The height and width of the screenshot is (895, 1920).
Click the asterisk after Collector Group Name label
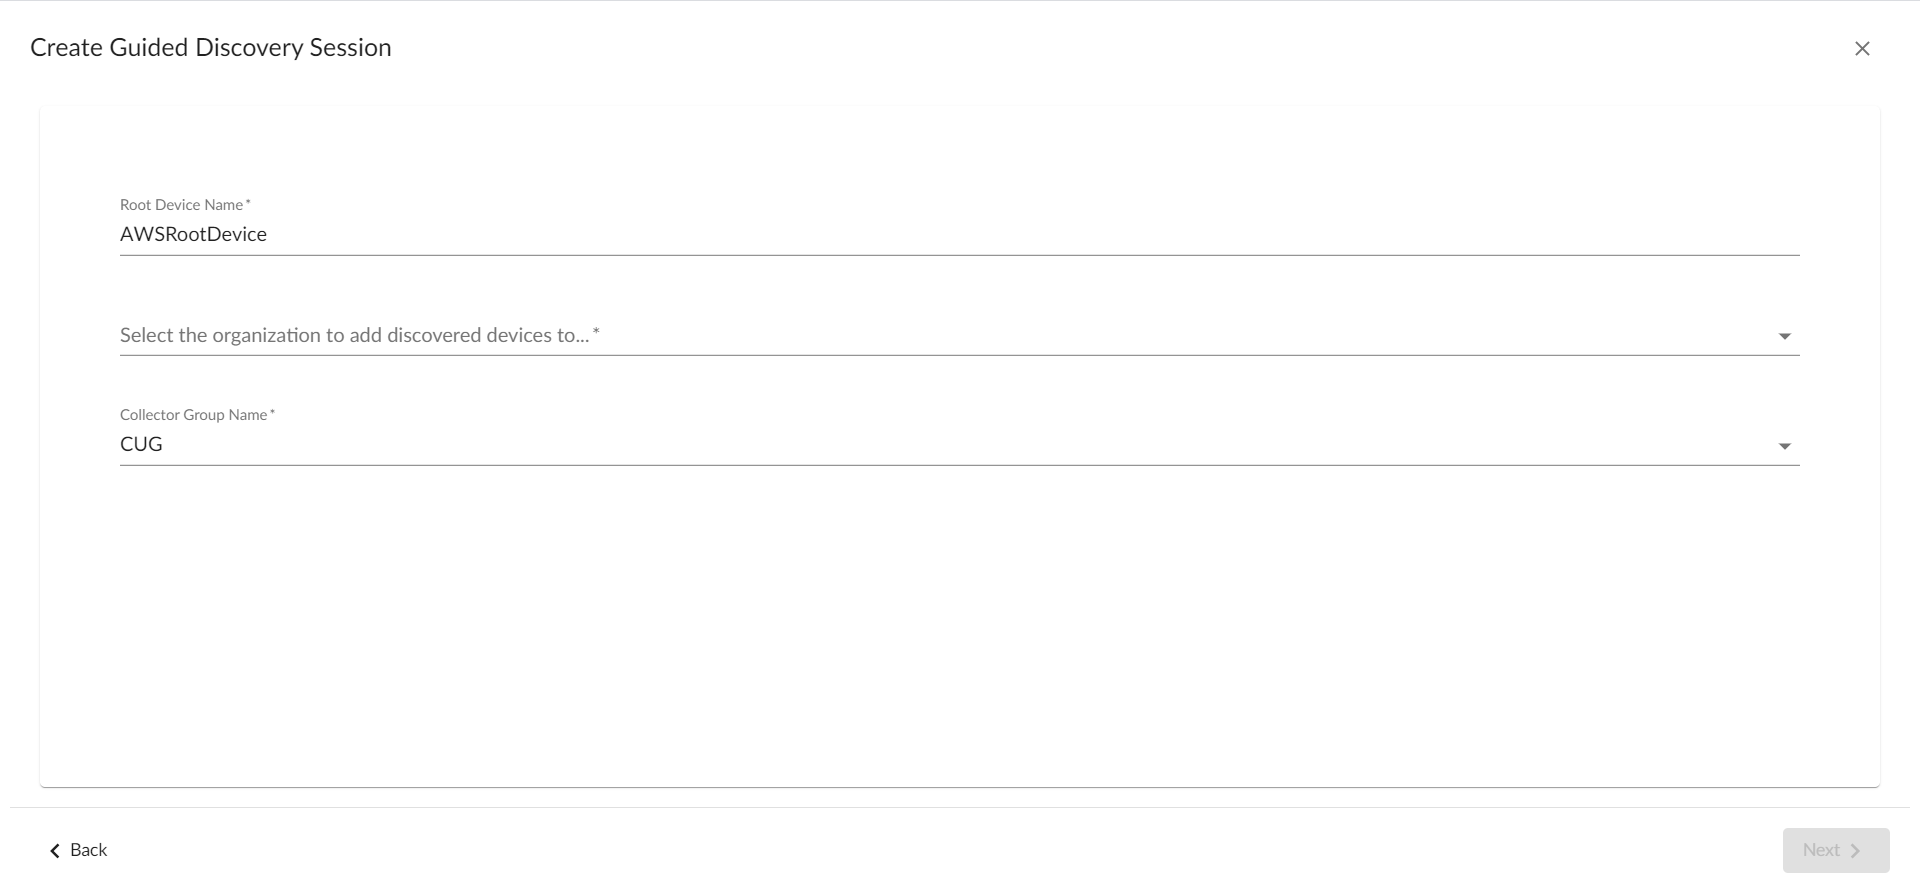click(272, 413)
